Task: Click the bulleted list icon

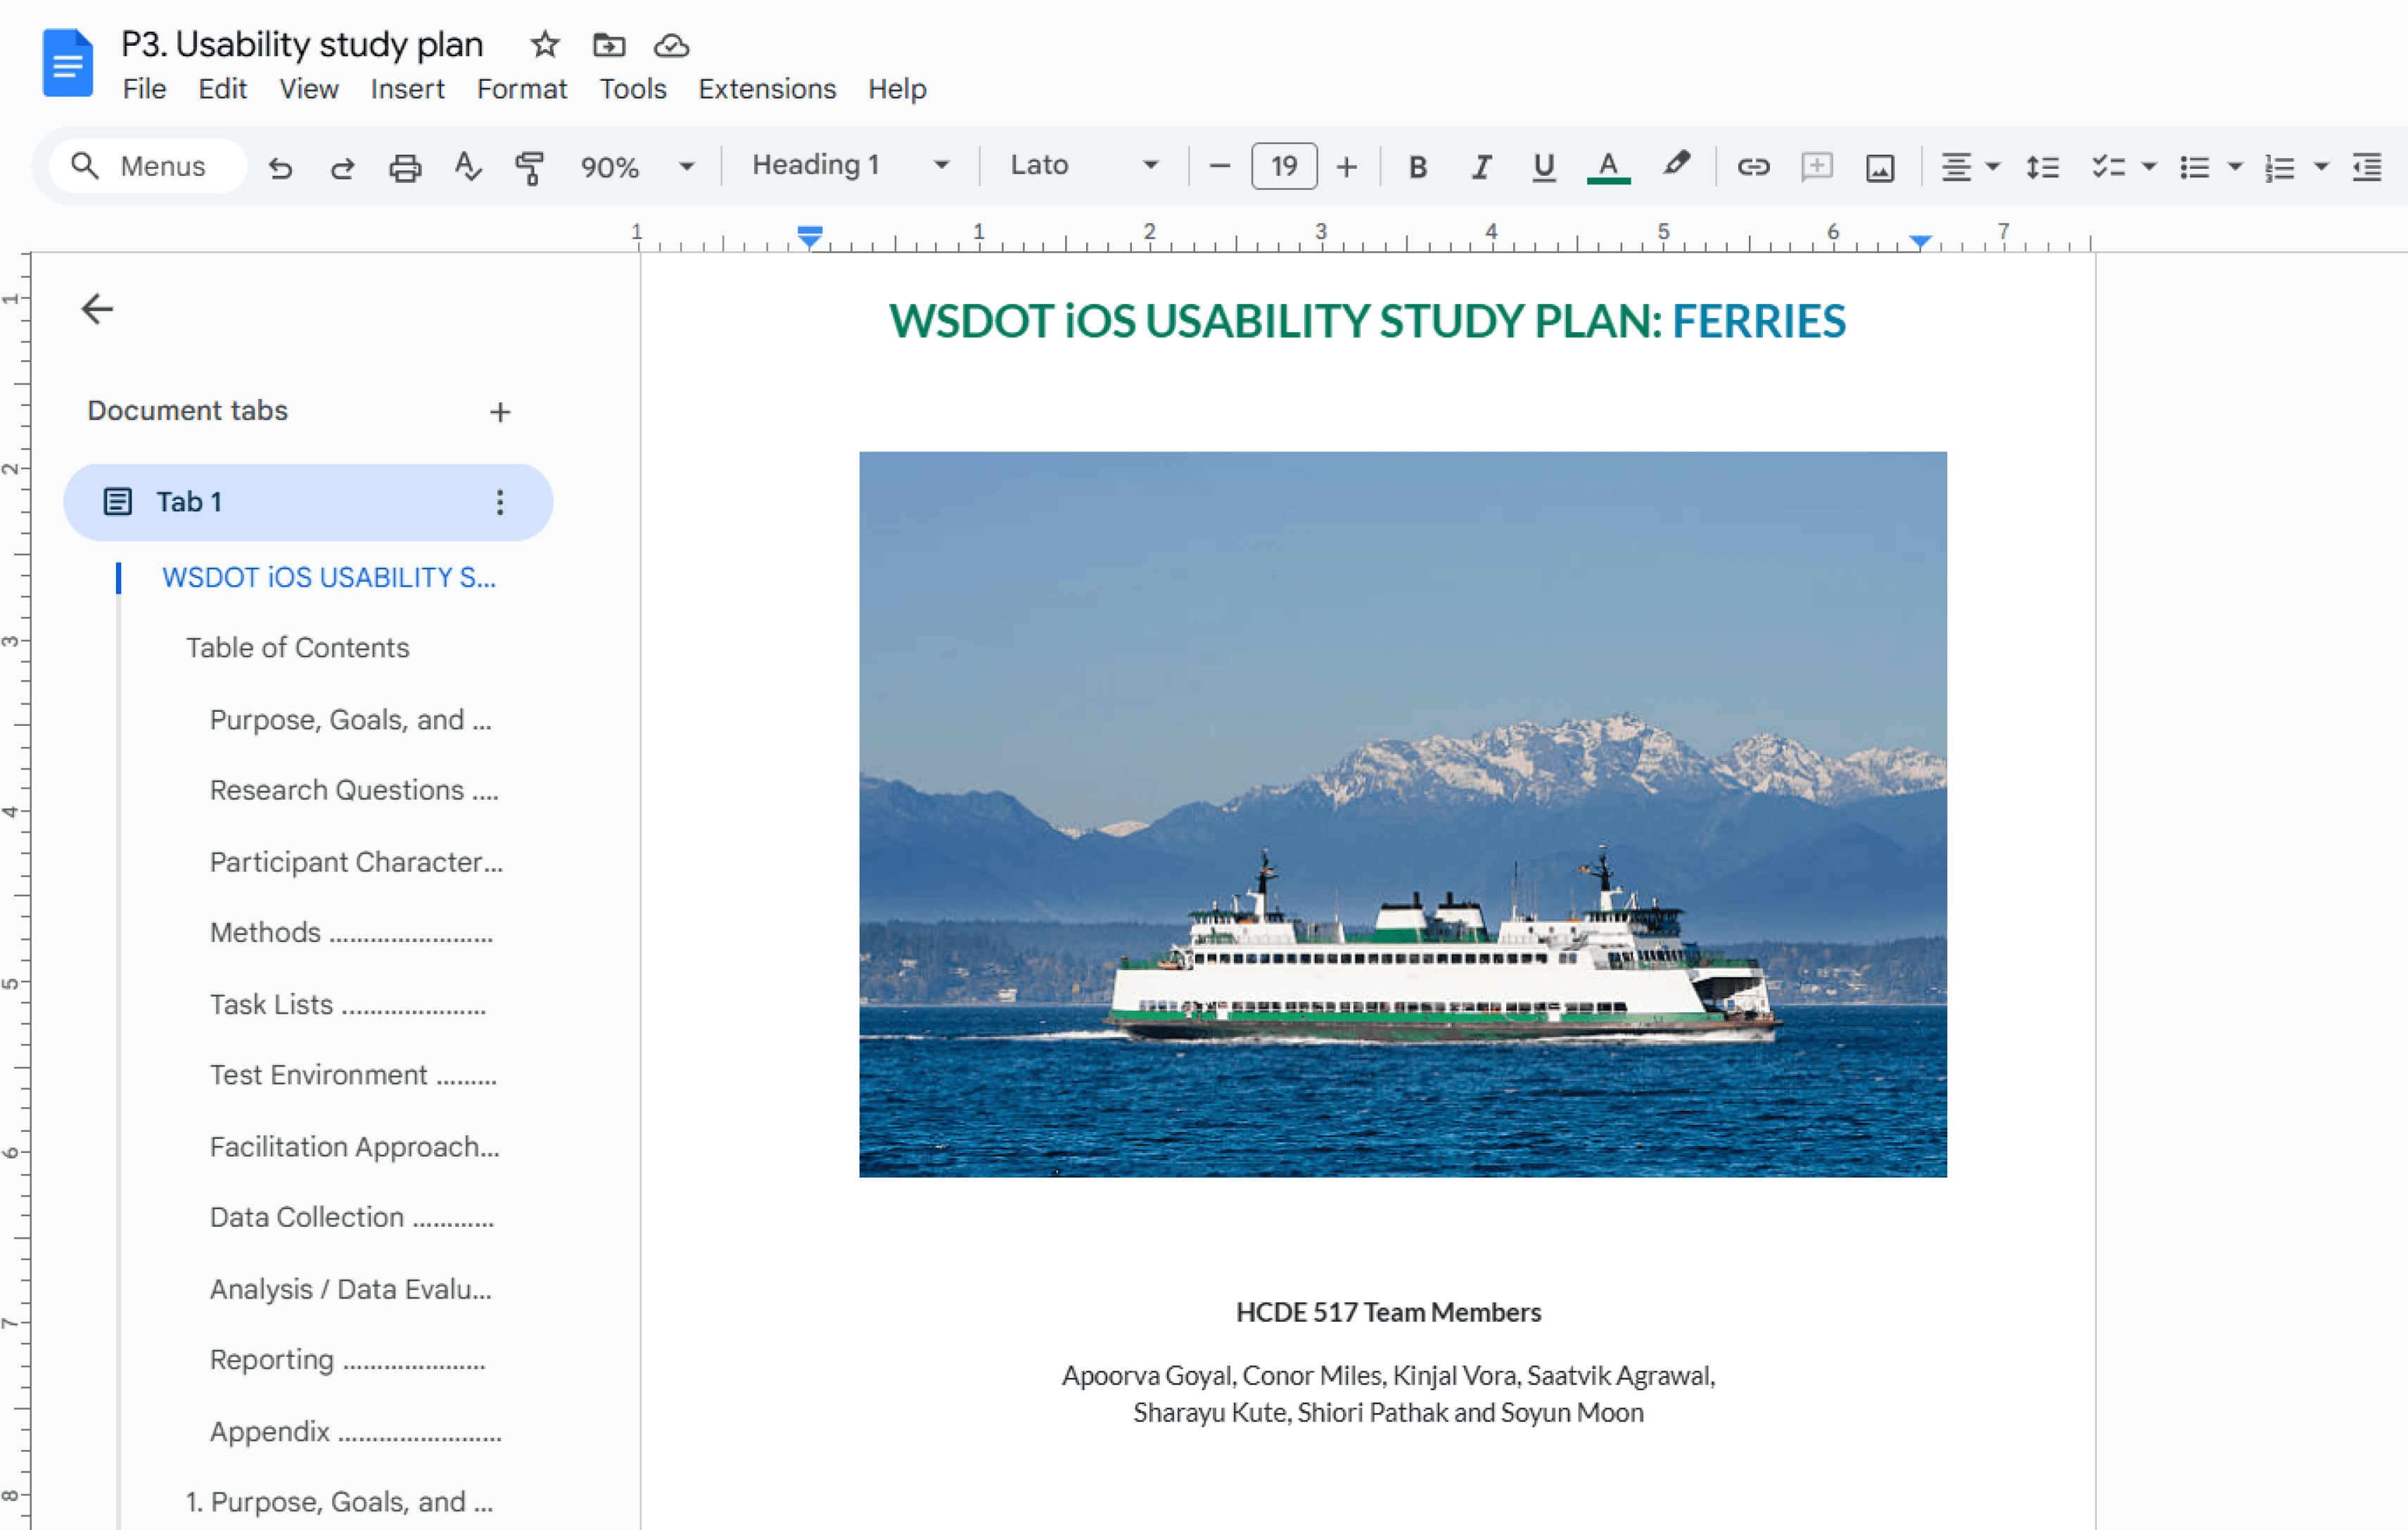Action: coord(2194,167)
